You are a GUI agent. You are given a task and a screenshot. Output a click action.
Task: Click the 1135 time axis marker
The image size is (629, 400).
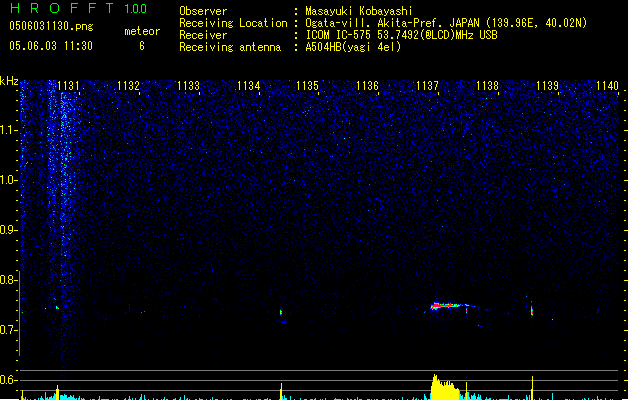[307, 86]
